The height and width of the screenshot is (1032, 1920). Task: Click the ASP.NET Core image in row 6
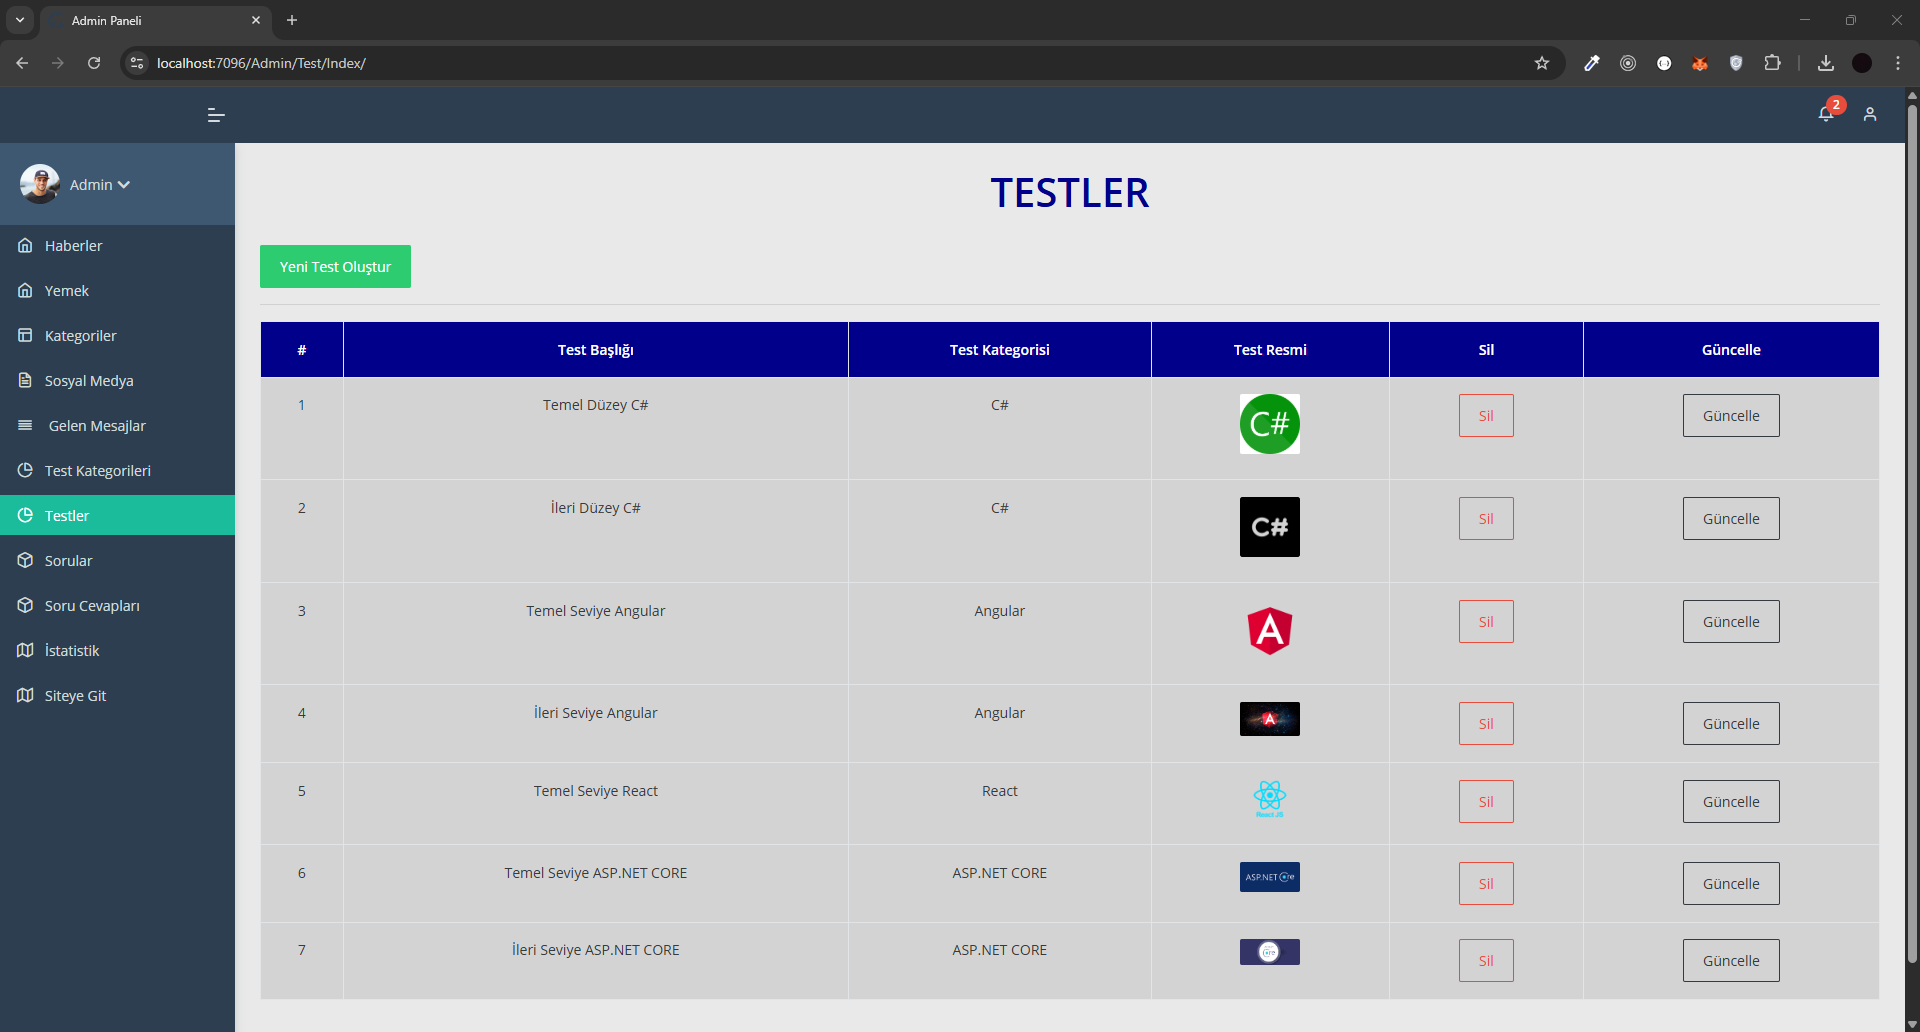coord(1270,877)
